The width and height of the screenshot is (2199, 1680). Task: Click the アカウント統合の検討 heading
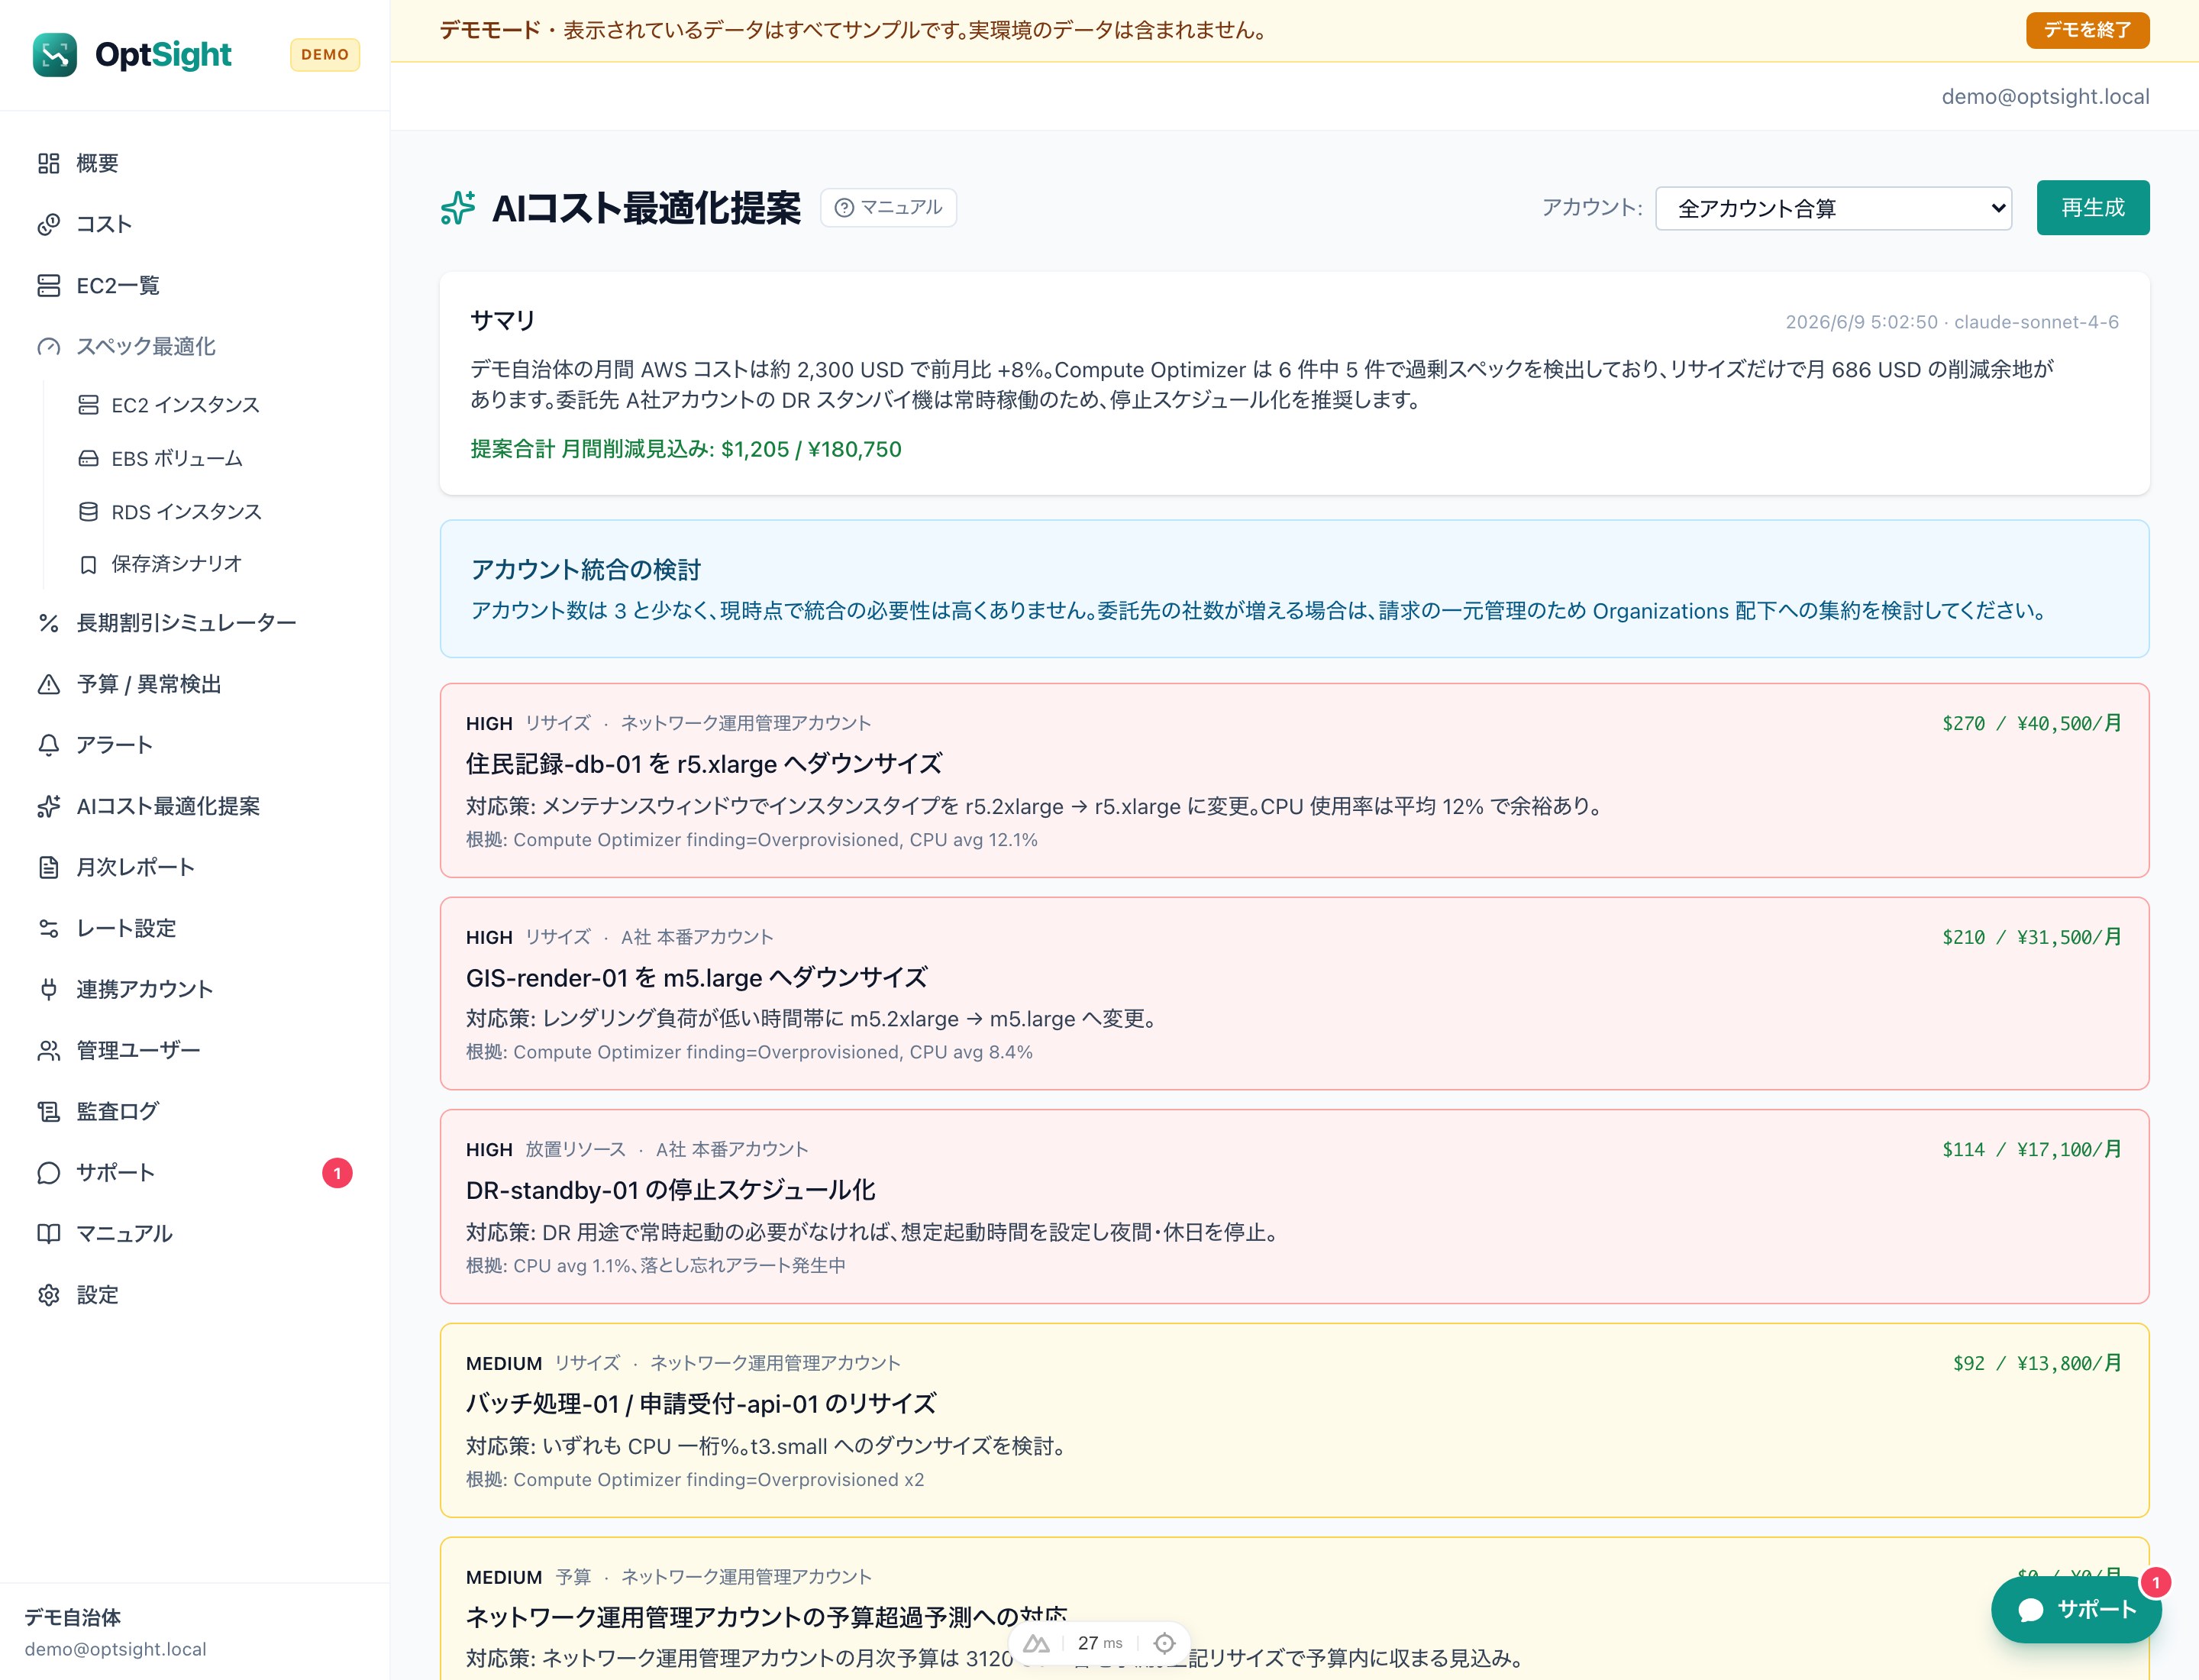pos(586,569)
